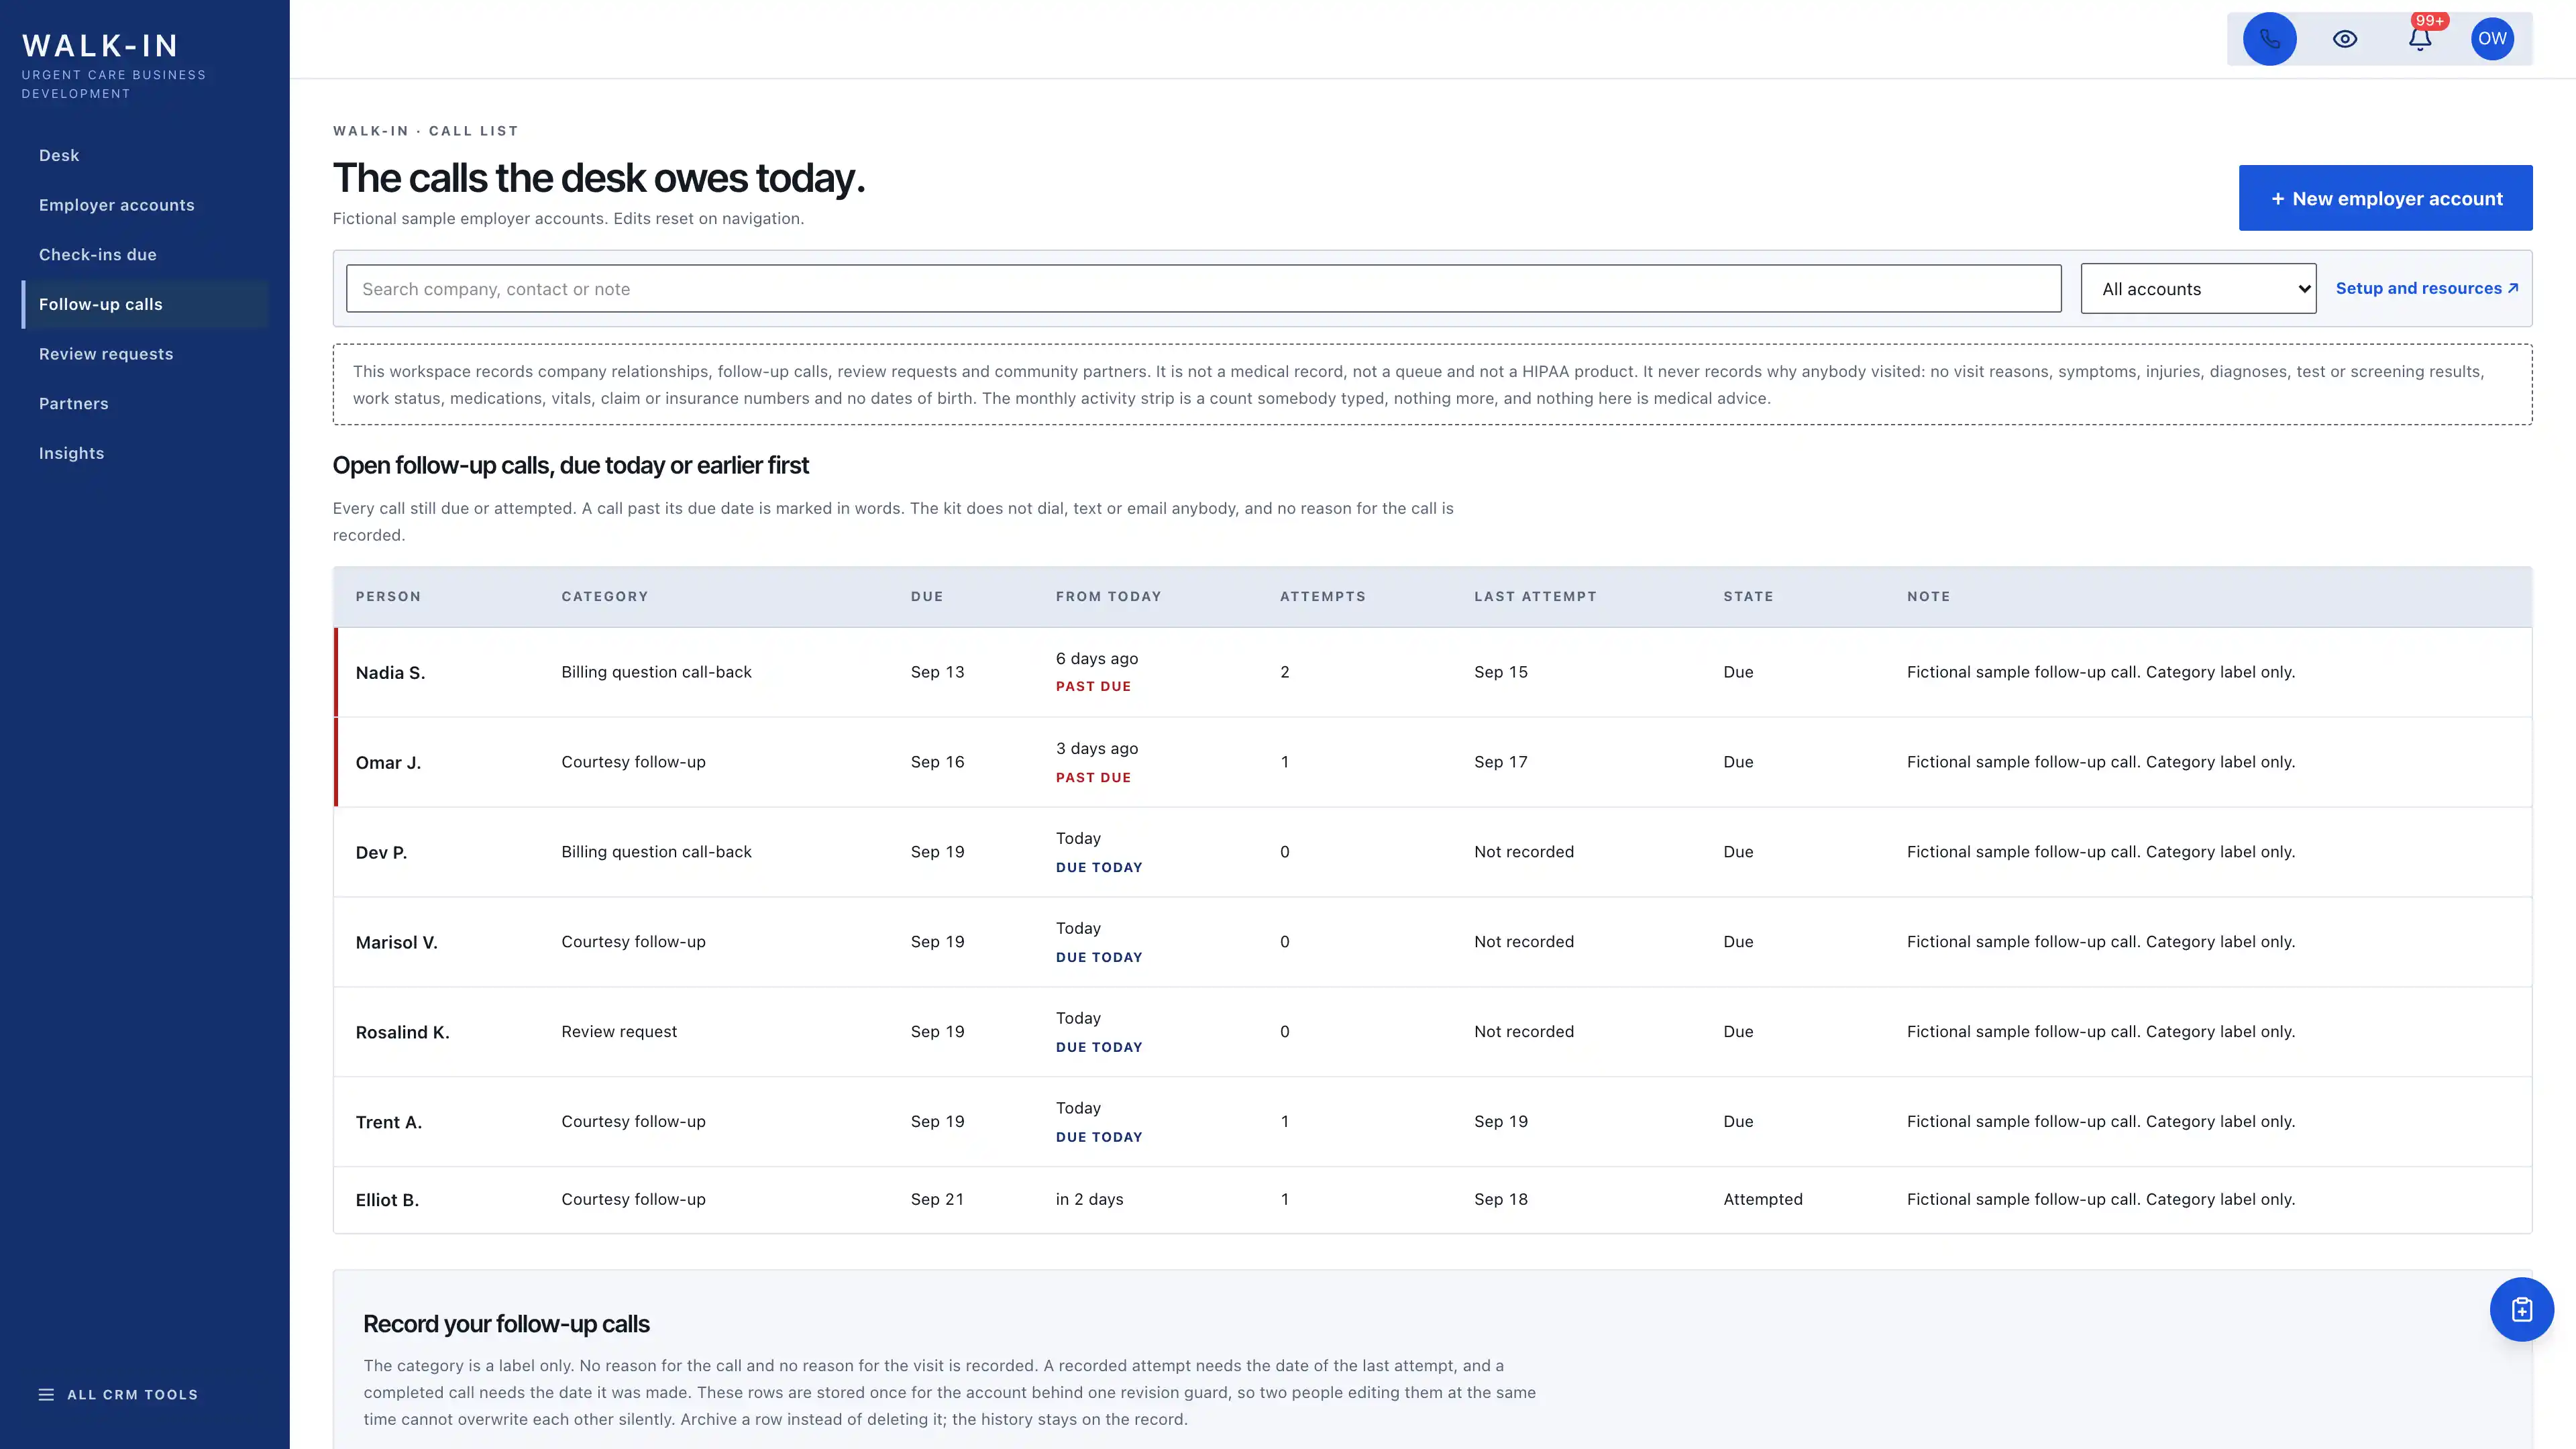Open Insights in sidebar

tap(72, 453)
